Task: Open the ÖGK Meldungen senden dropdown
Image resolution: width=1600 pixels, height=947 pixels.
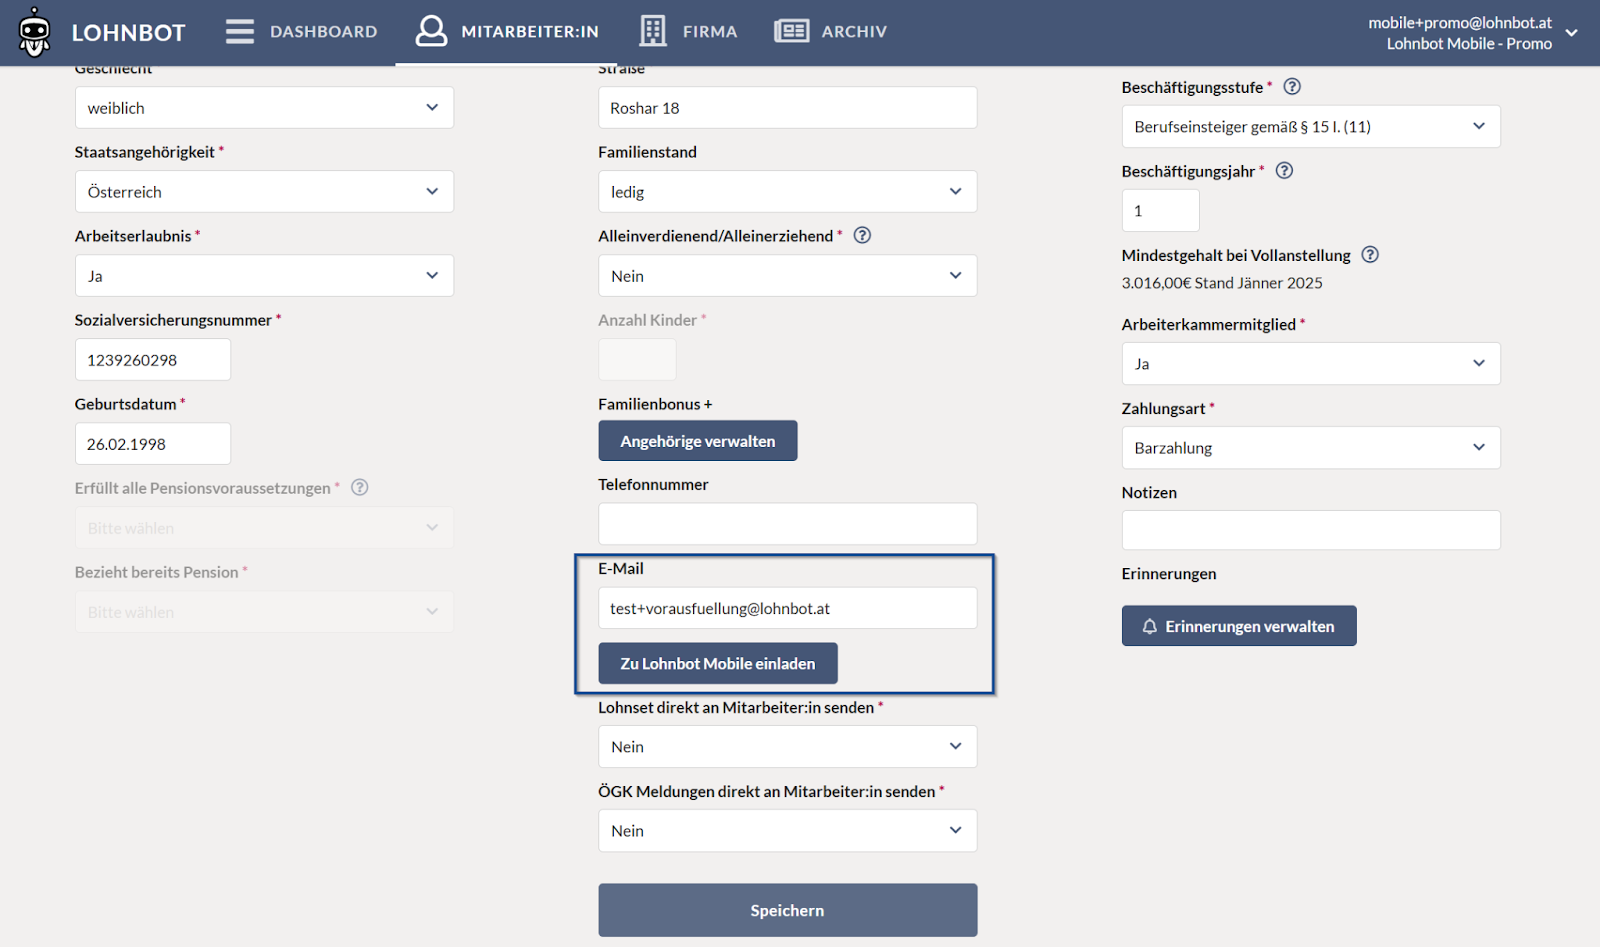Action: (788, 830)
